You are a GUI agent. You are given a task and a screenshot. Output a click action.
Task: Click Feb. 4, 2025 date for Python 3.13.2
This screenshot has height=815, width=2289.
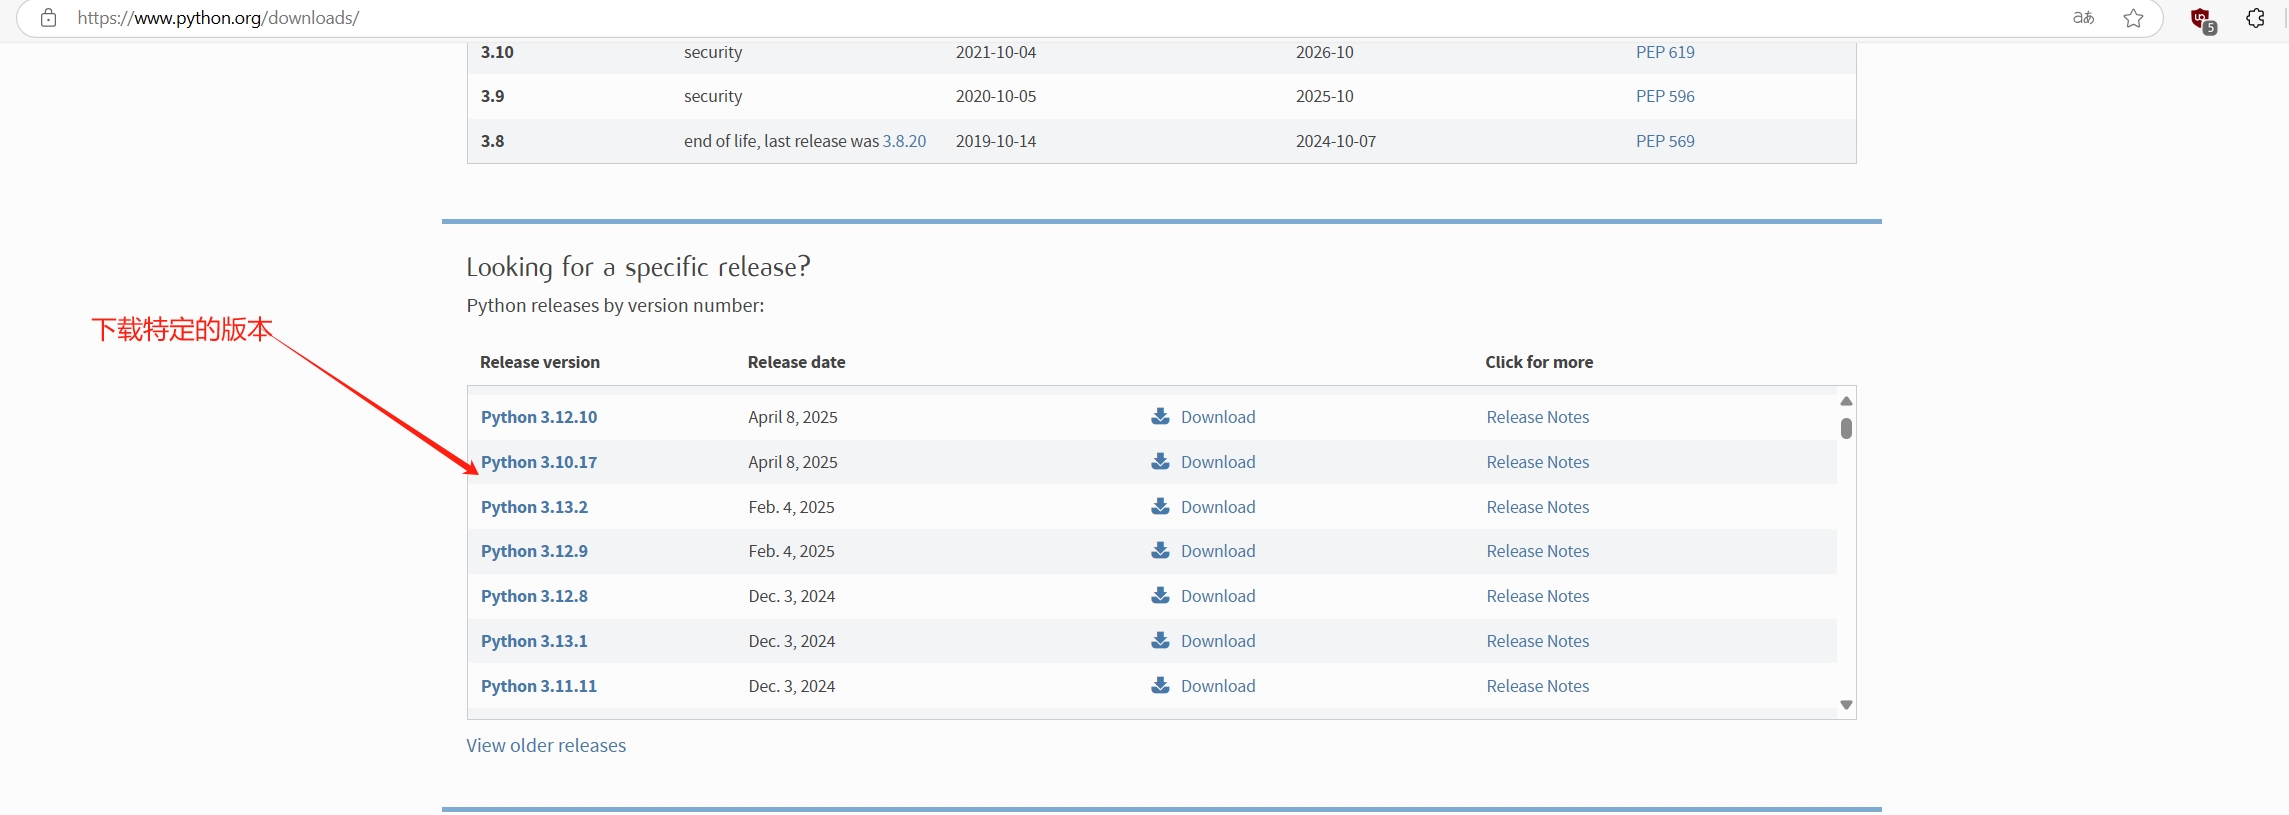pyautogui.click(x=791, y=507)
